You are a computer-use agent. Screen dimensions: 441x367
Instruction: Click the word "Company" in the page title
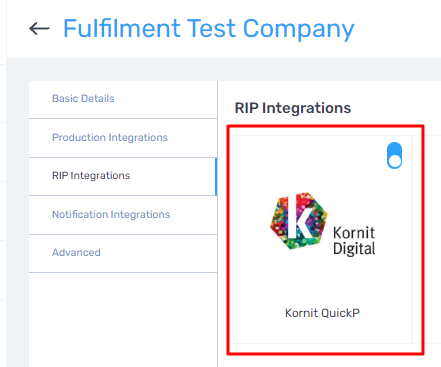coord(298,30)
